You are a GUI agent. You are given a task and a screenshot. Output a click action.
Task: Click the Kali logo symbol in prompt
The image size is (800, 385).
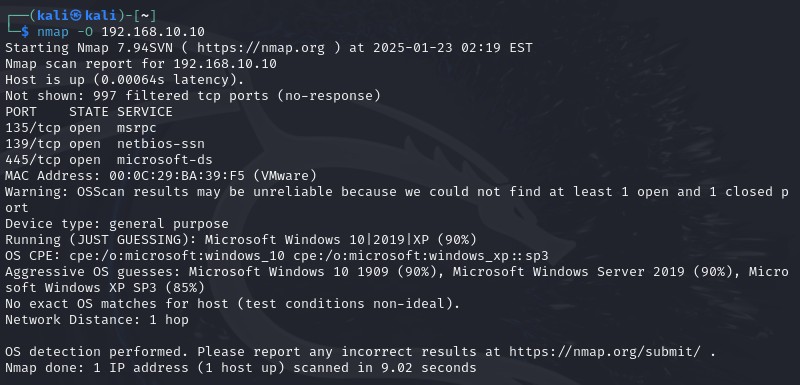point(77,16)
